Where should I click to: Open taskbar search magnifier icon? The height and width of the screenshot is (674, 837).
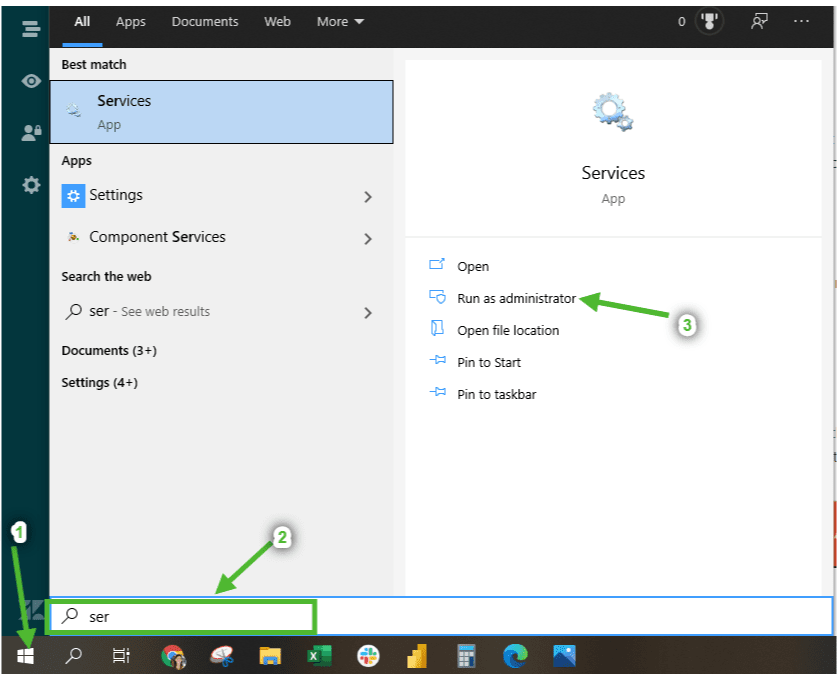73,655
